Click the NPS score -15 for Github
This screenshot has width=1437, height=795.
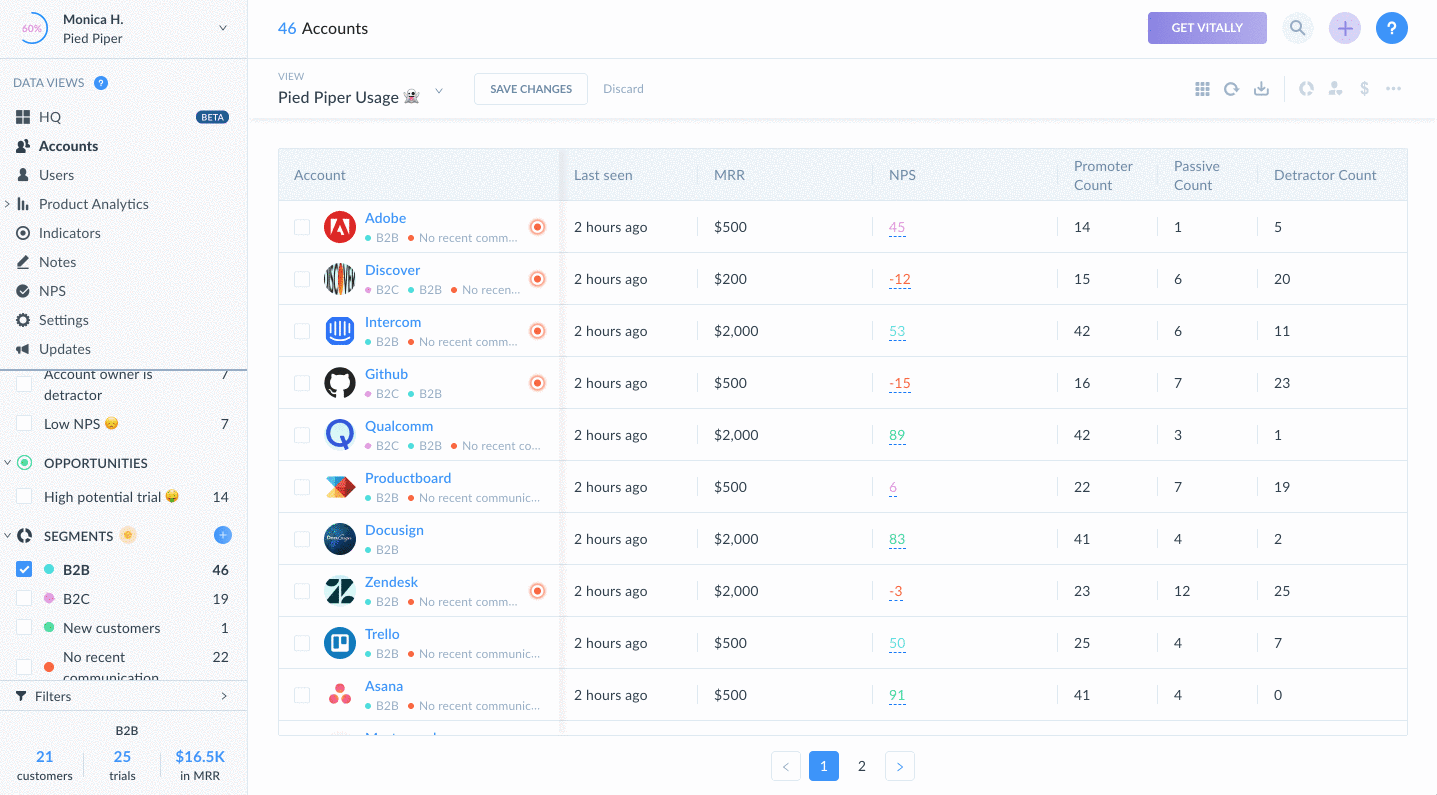[x=900, y=383]
